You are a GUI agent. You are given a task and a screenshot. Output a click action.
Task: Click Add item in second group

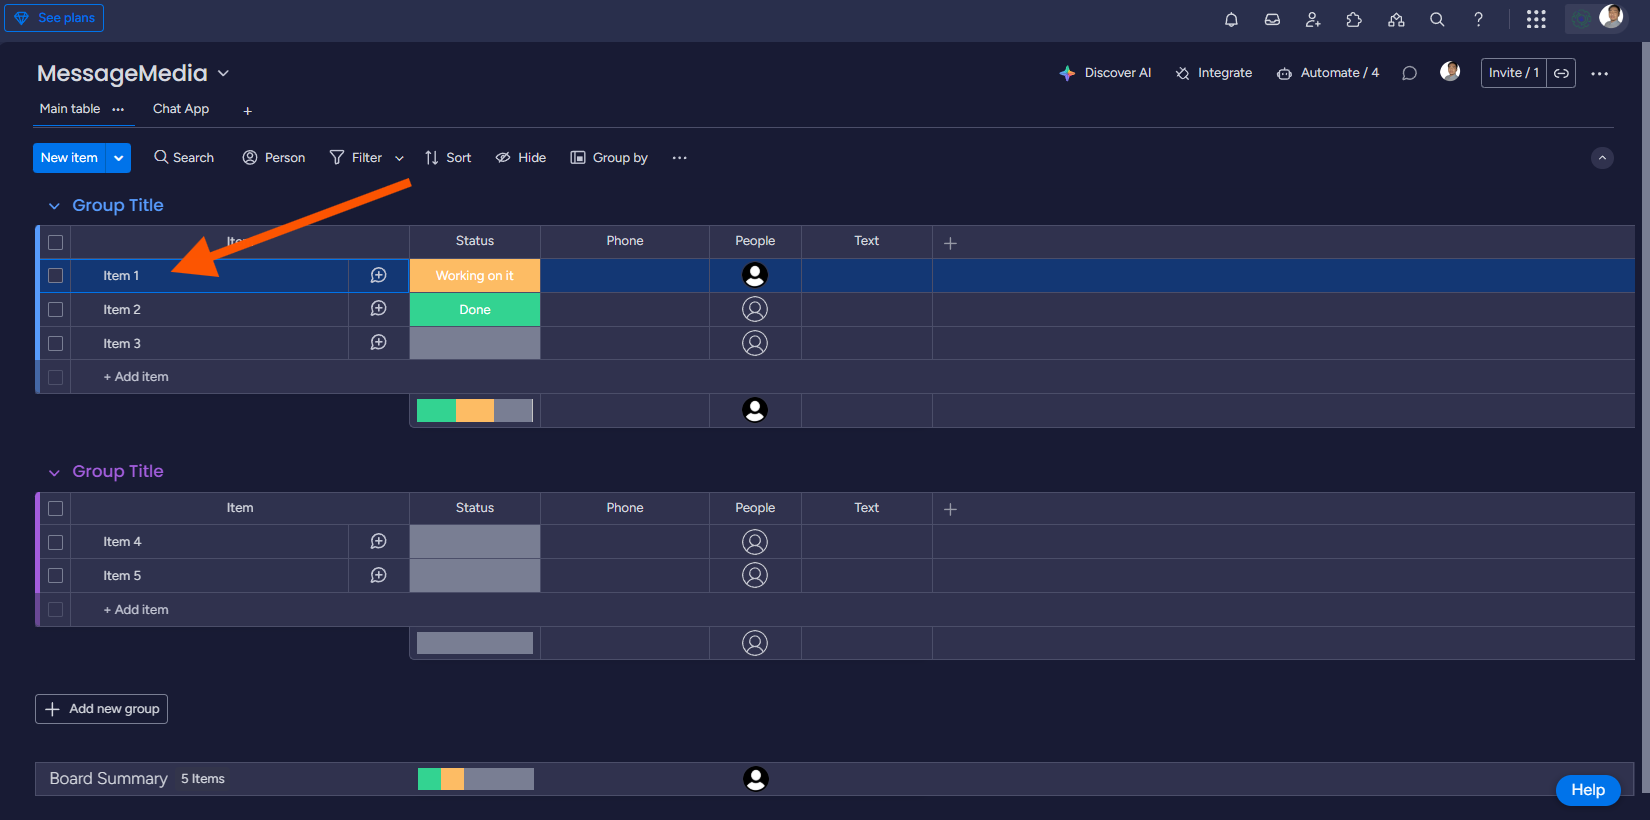point(136,610)
